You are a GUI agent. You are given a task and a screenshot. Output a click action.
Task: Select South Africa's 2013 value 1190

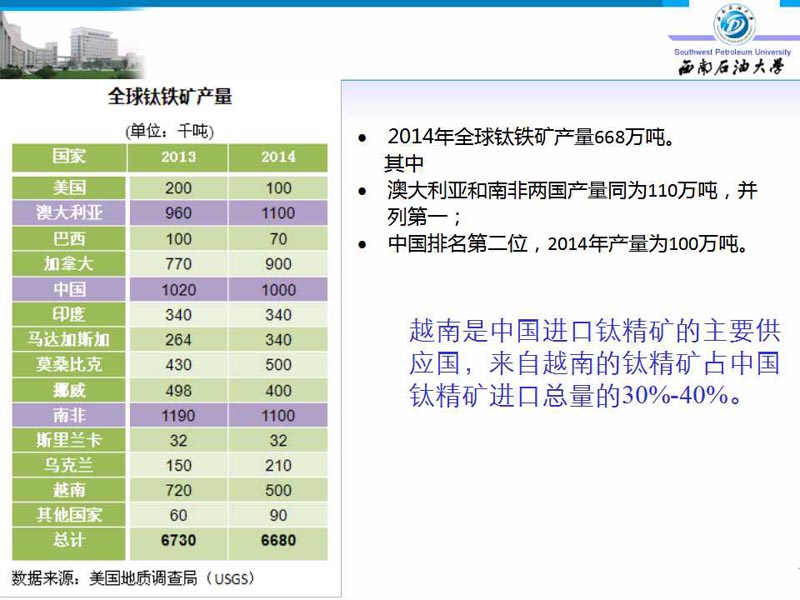point(178,415)
